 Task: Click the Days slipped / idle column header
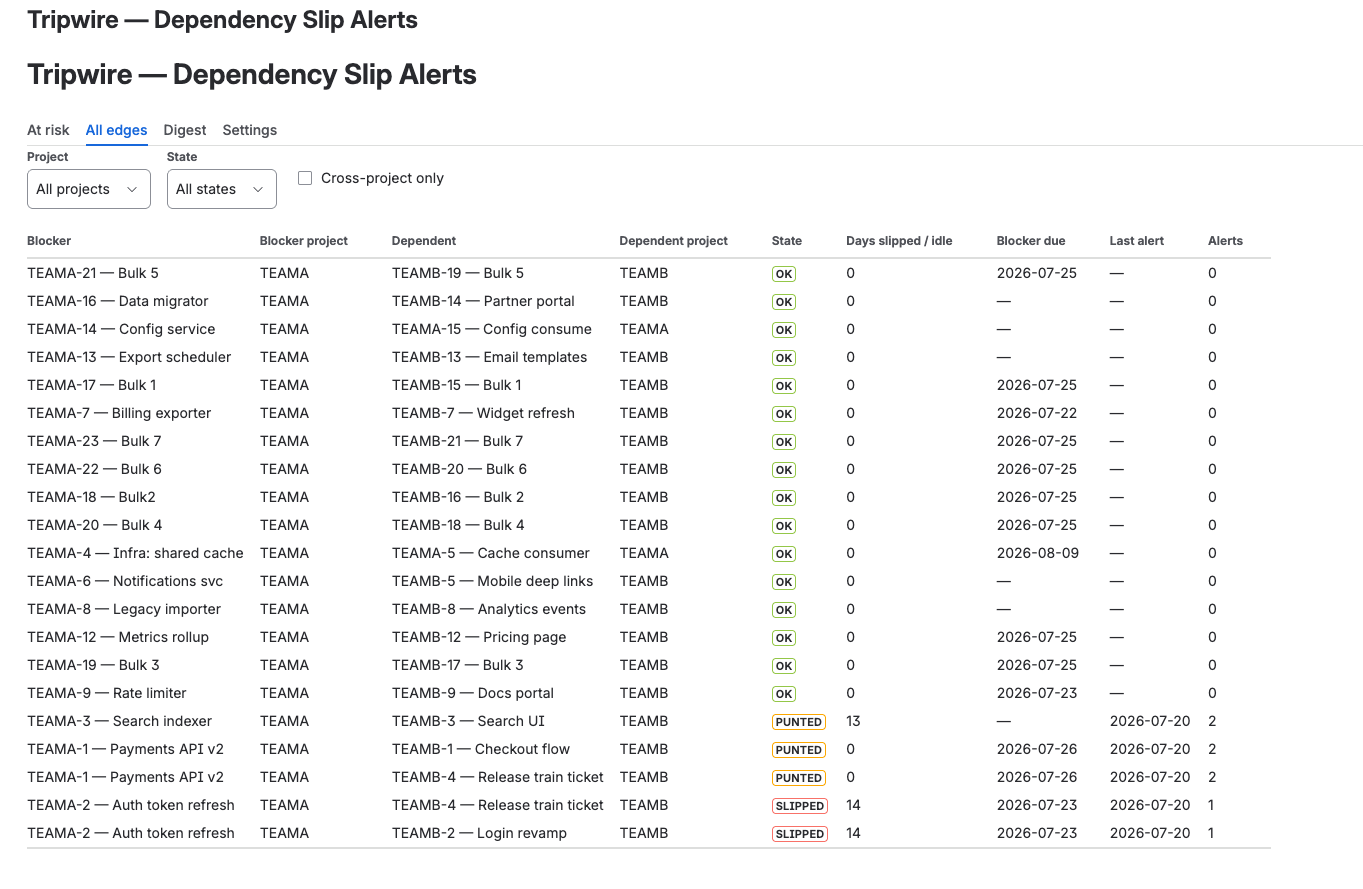click(x=899, y=241)
